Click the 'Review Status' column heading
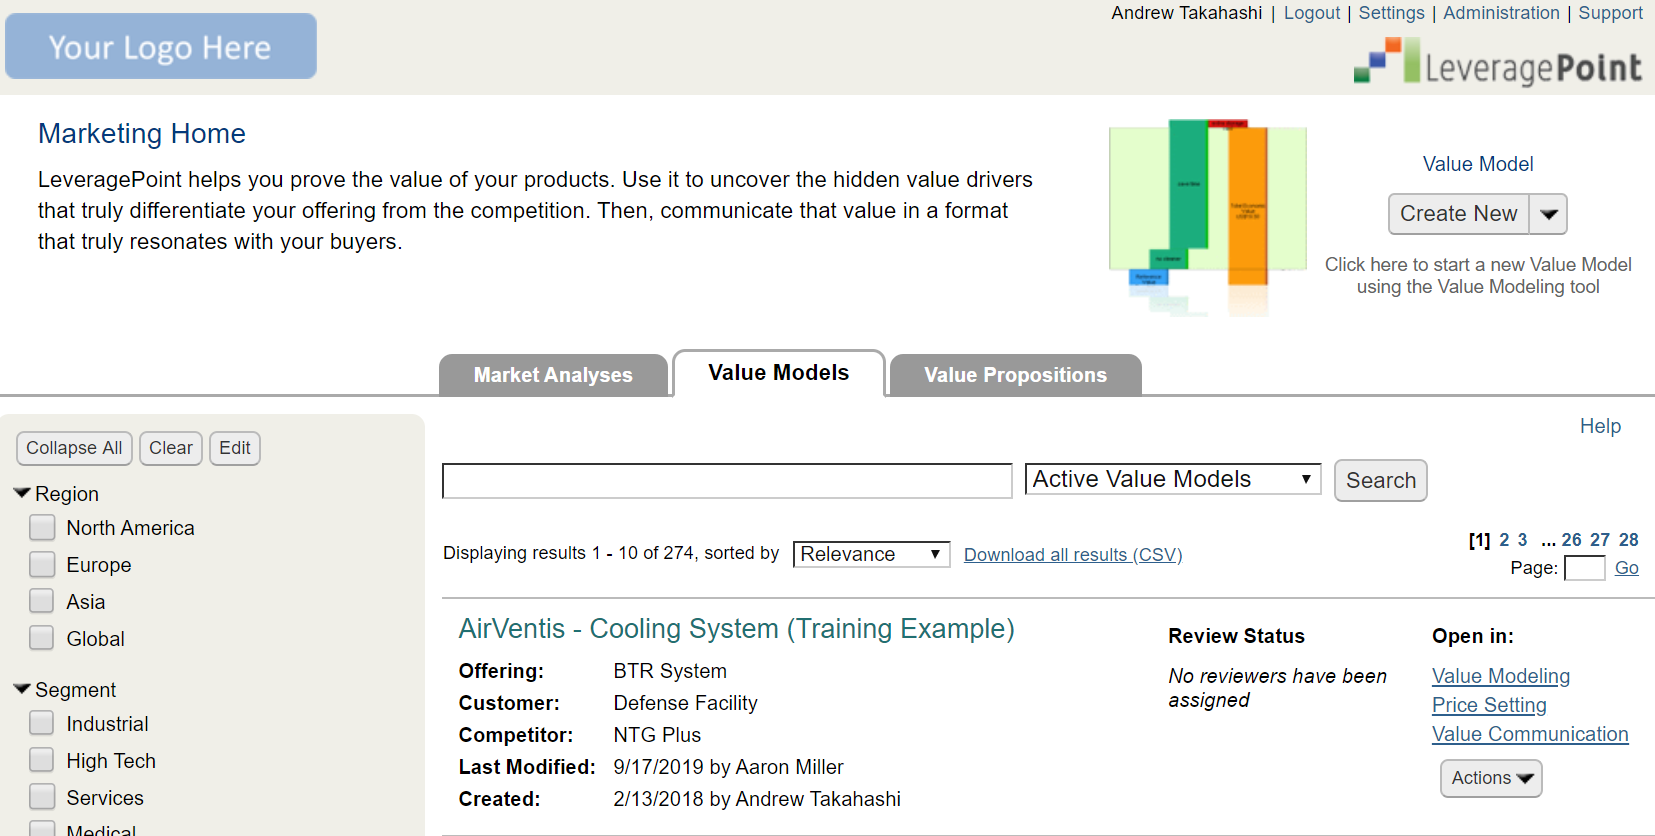The height and width of the screenshot is (836, 1655). point(1236,636)
